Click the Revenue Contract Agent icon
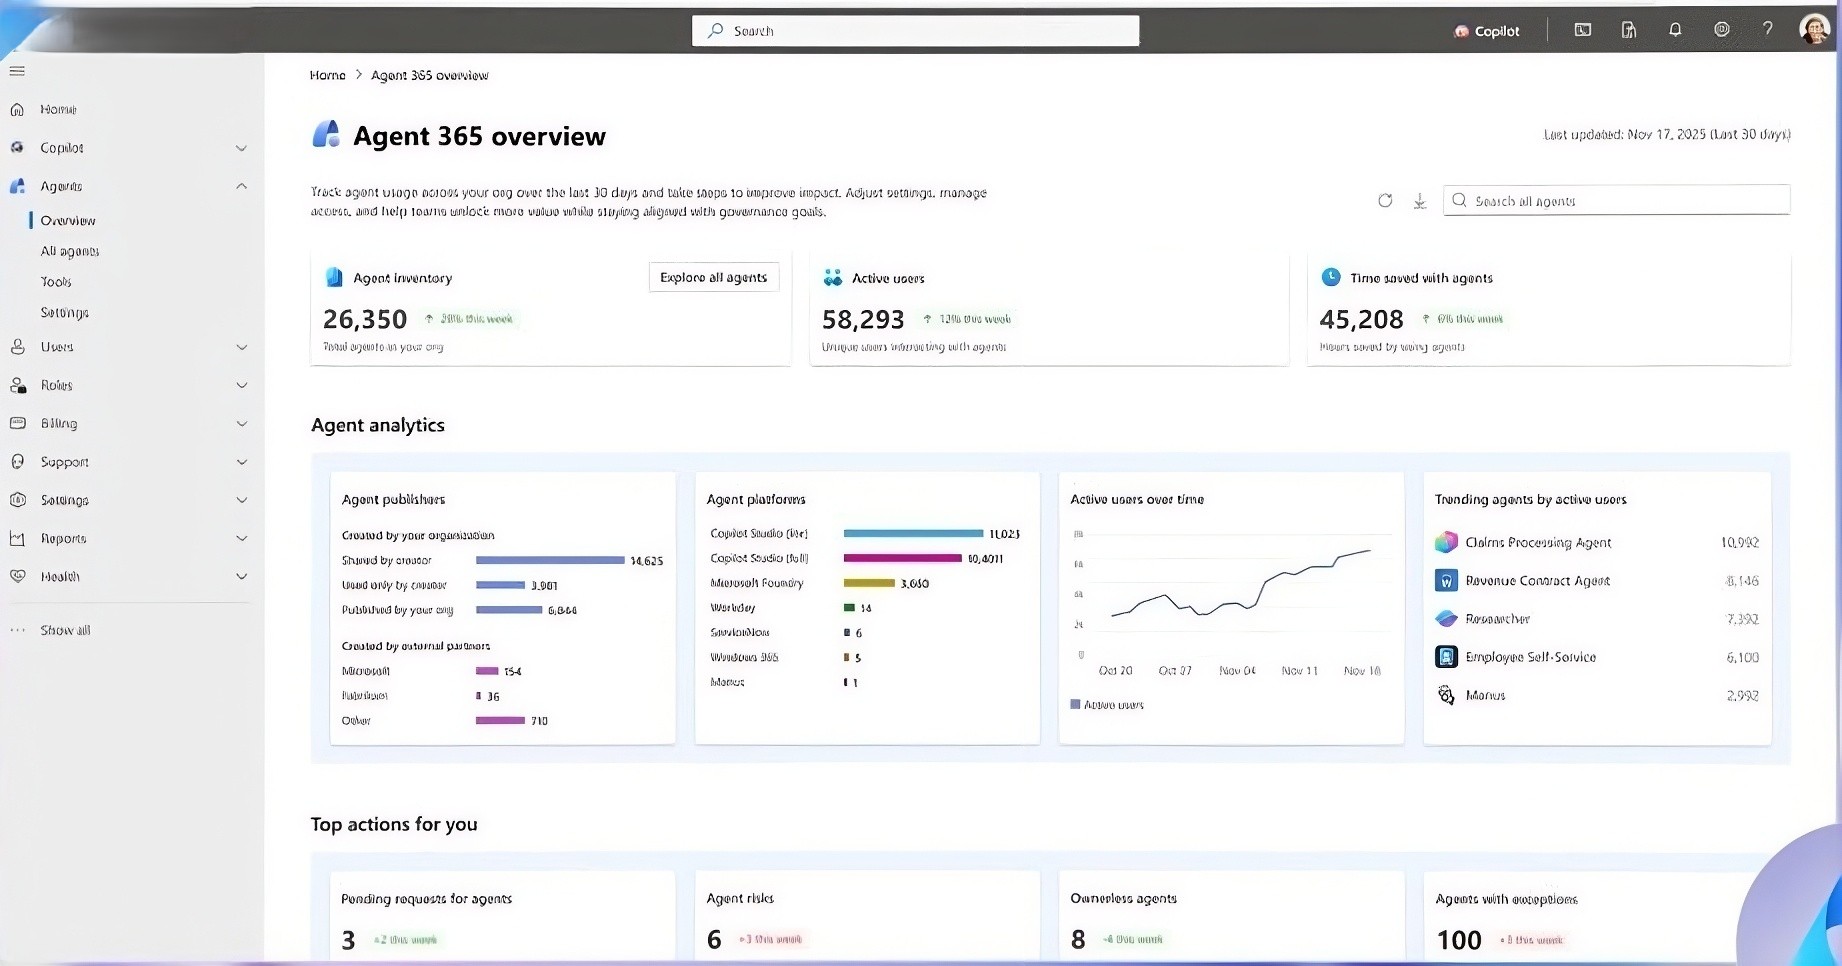 coord(1446,580)
